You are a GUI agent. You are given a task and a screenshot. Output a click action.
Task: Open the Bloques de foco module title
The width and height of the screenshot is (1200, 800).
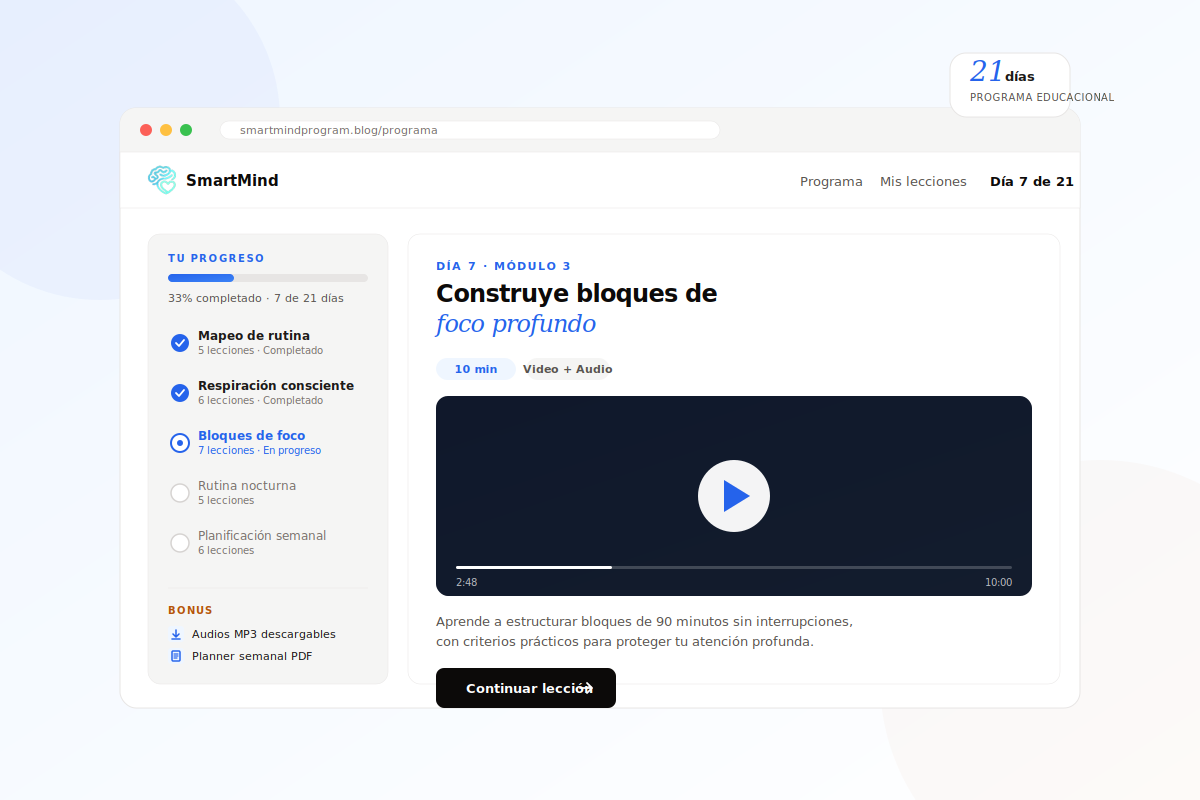click(252, 435)
